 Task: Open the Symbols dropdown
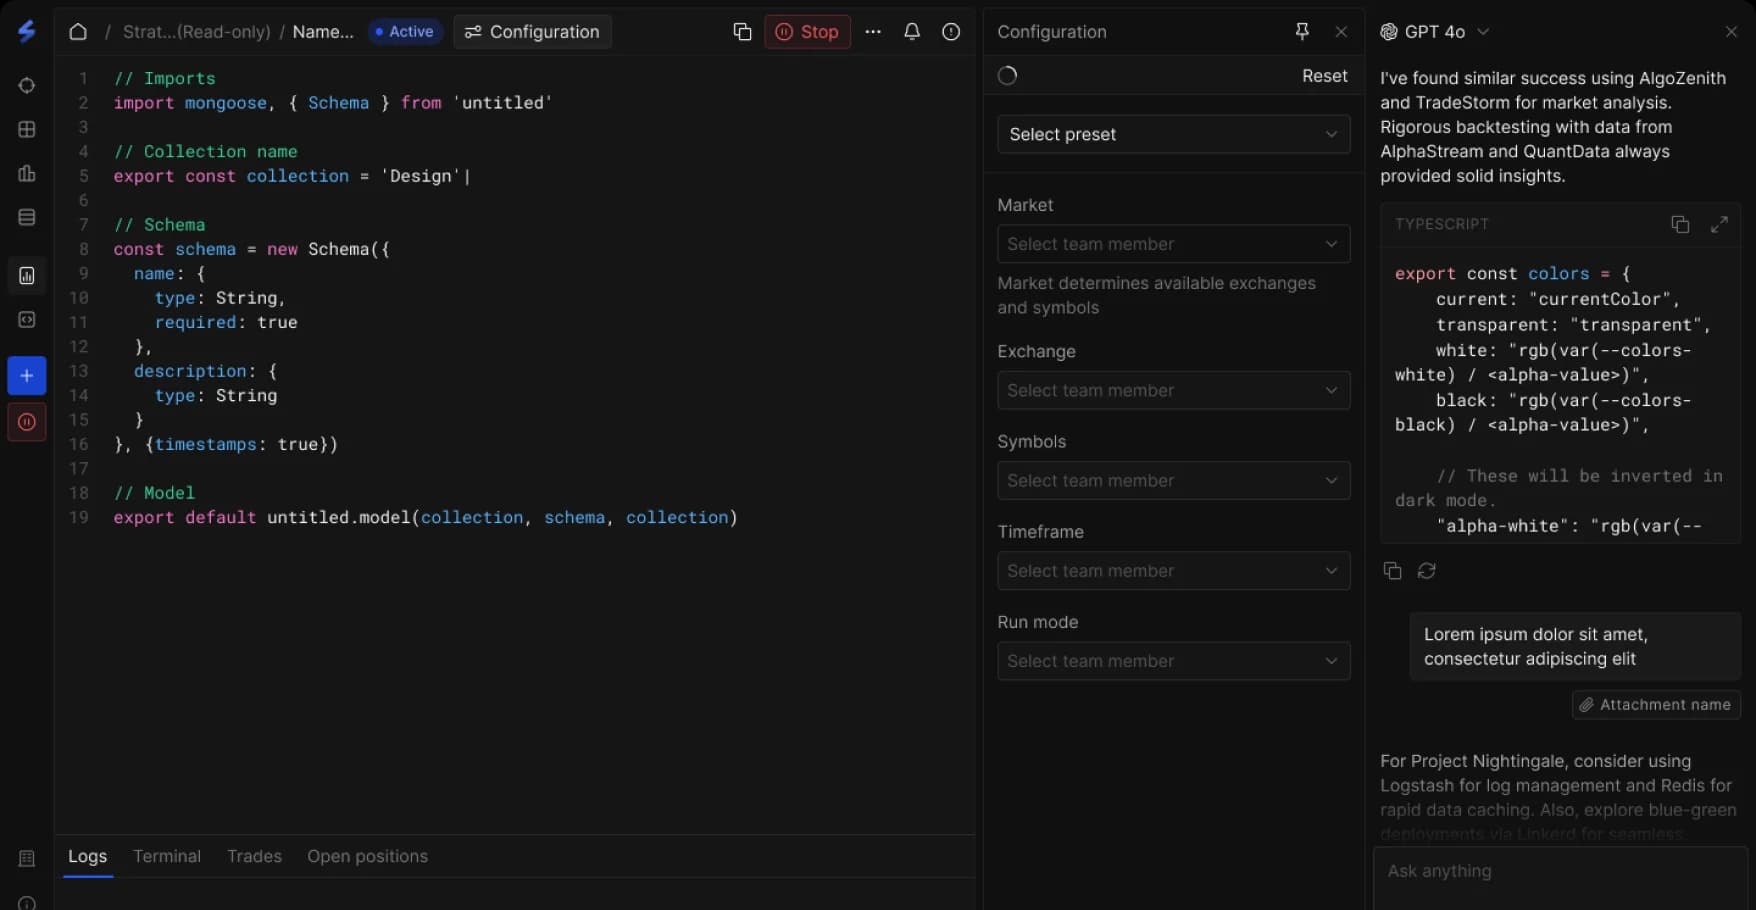tap(1174, 480)
